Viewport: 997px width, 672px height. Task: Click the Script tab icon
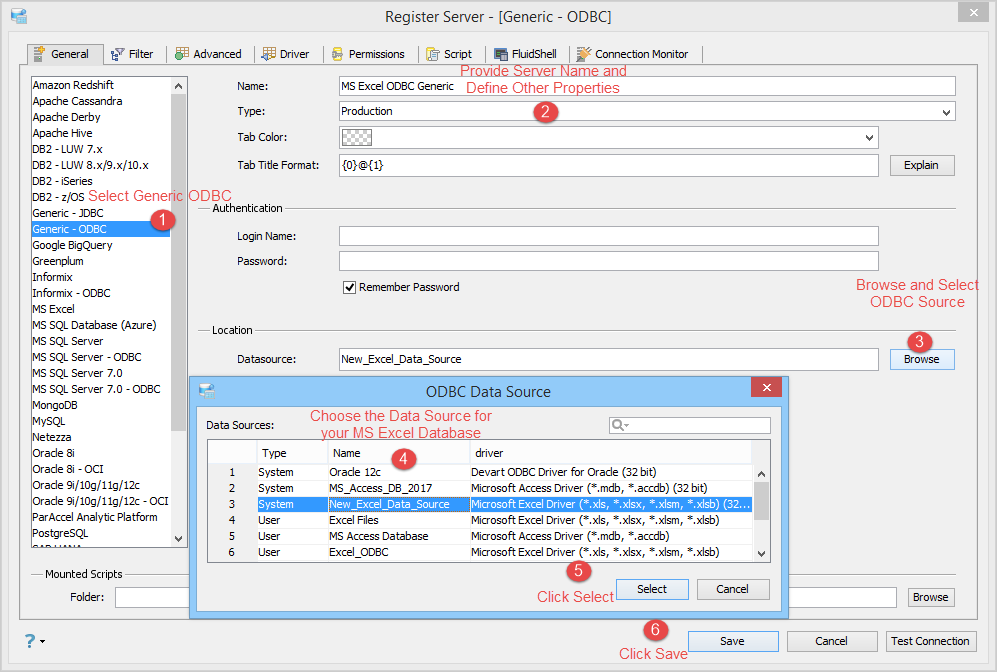(x=432, y=54)
